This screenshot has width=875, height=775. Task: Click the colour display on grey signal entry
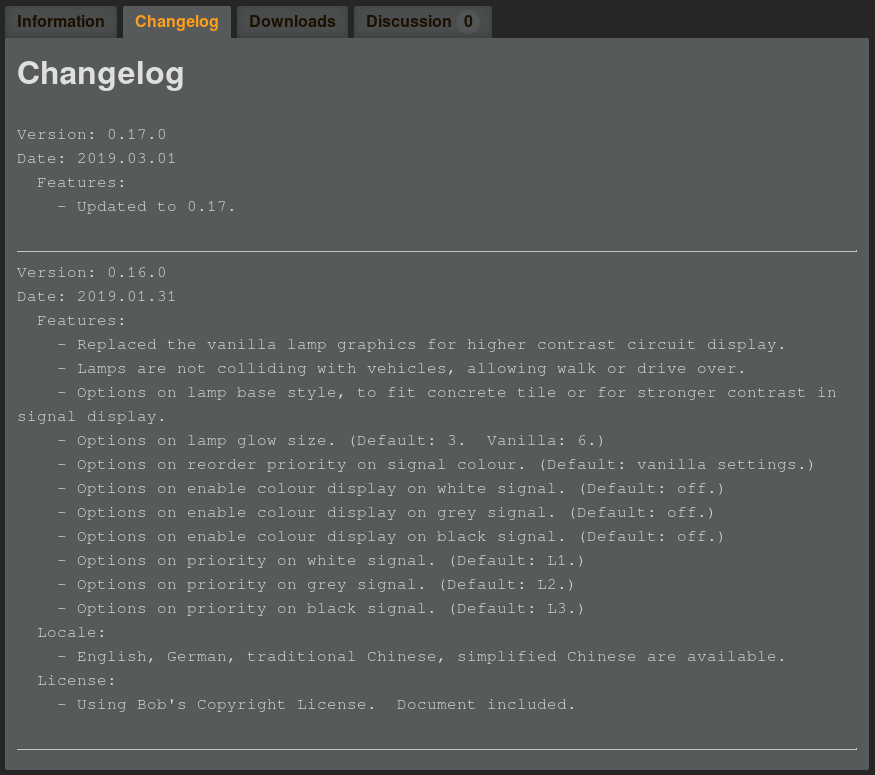[395, 513]
